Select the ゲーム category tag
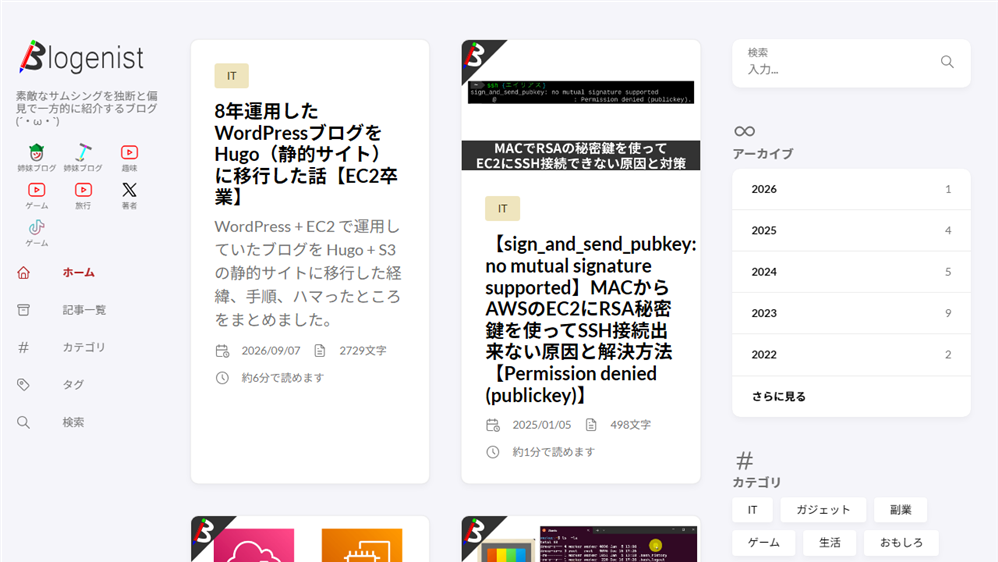Screen dimensions: 998x562 pos(764,543)
